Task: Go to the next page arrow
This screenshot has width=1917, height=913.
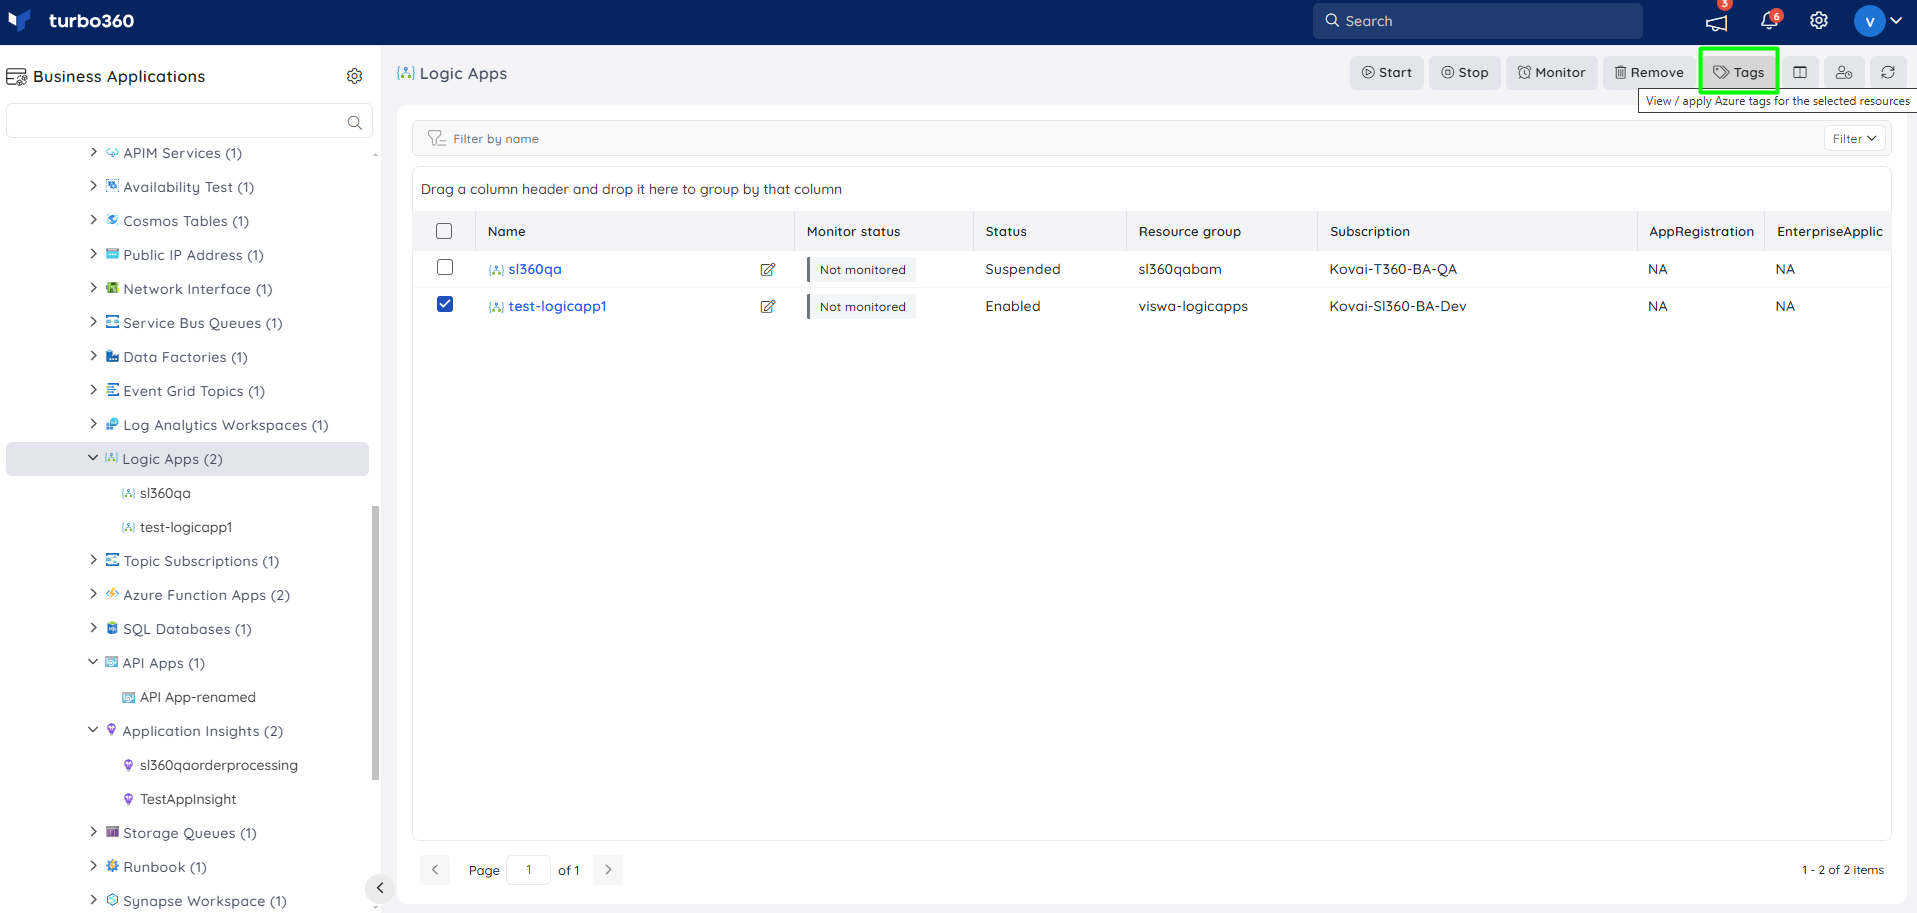Action: pyautogui.click(x=608, y=870)
